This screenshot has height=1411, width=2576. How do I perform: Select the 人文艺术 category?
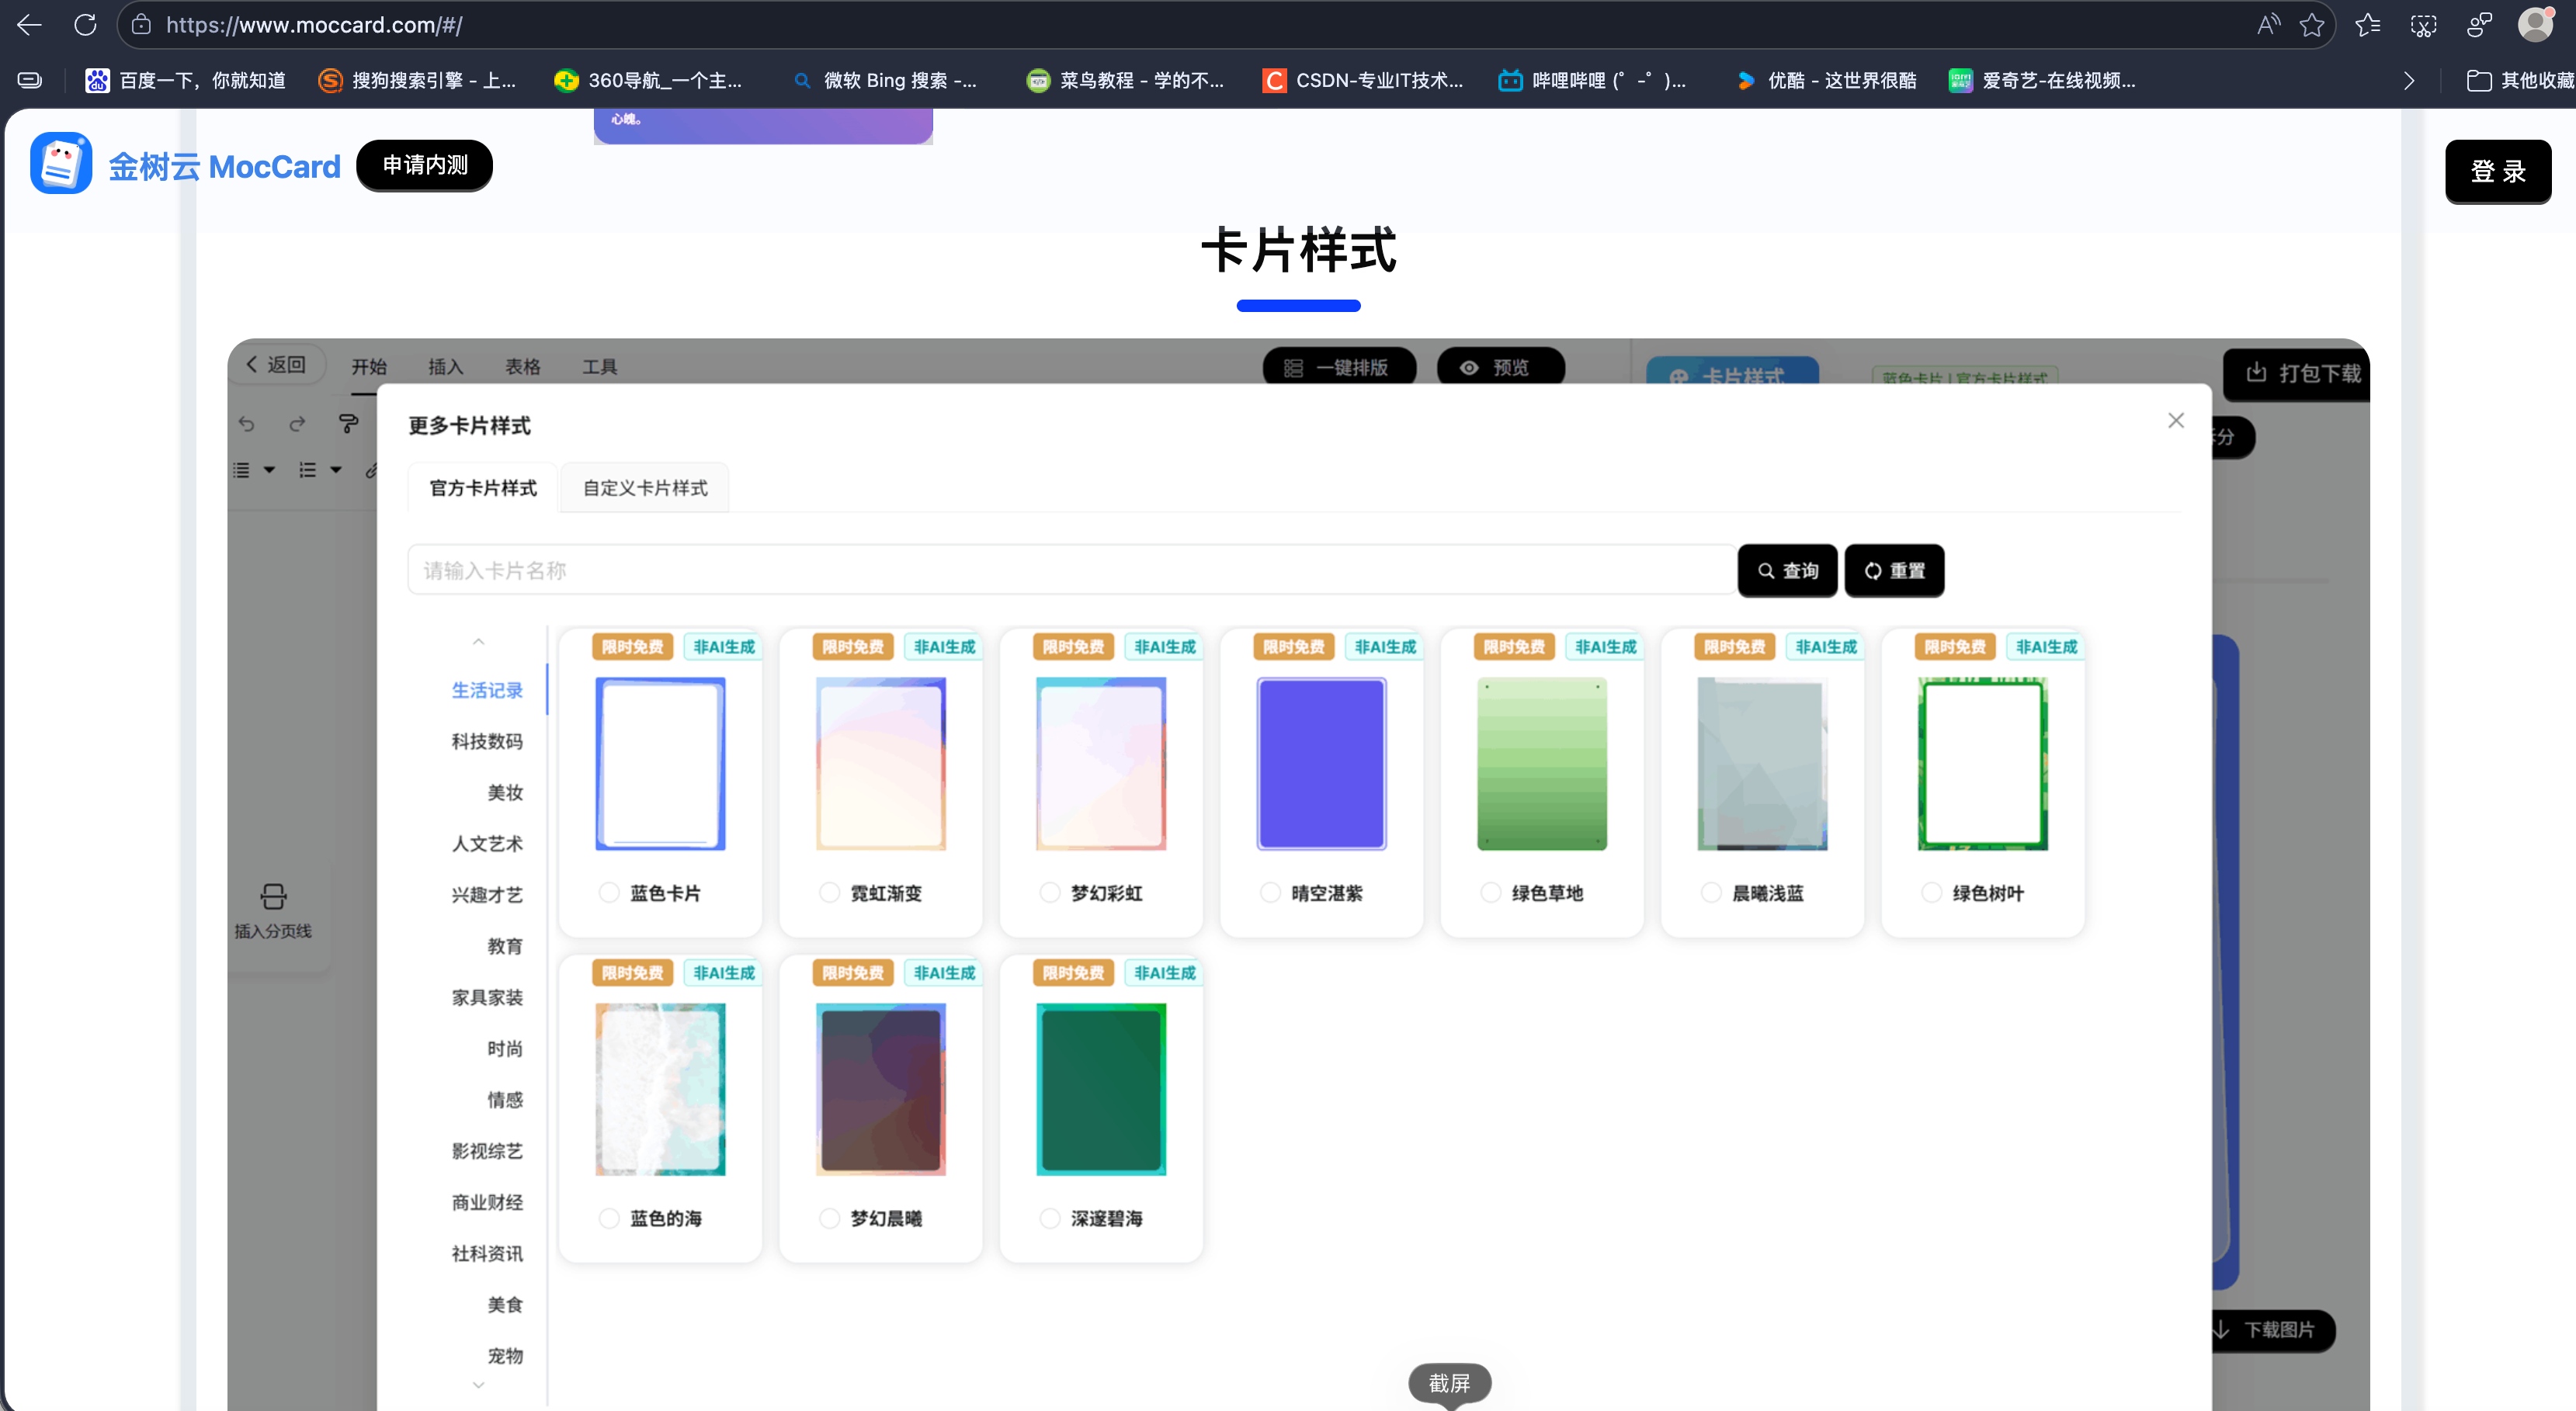(487, 844)
